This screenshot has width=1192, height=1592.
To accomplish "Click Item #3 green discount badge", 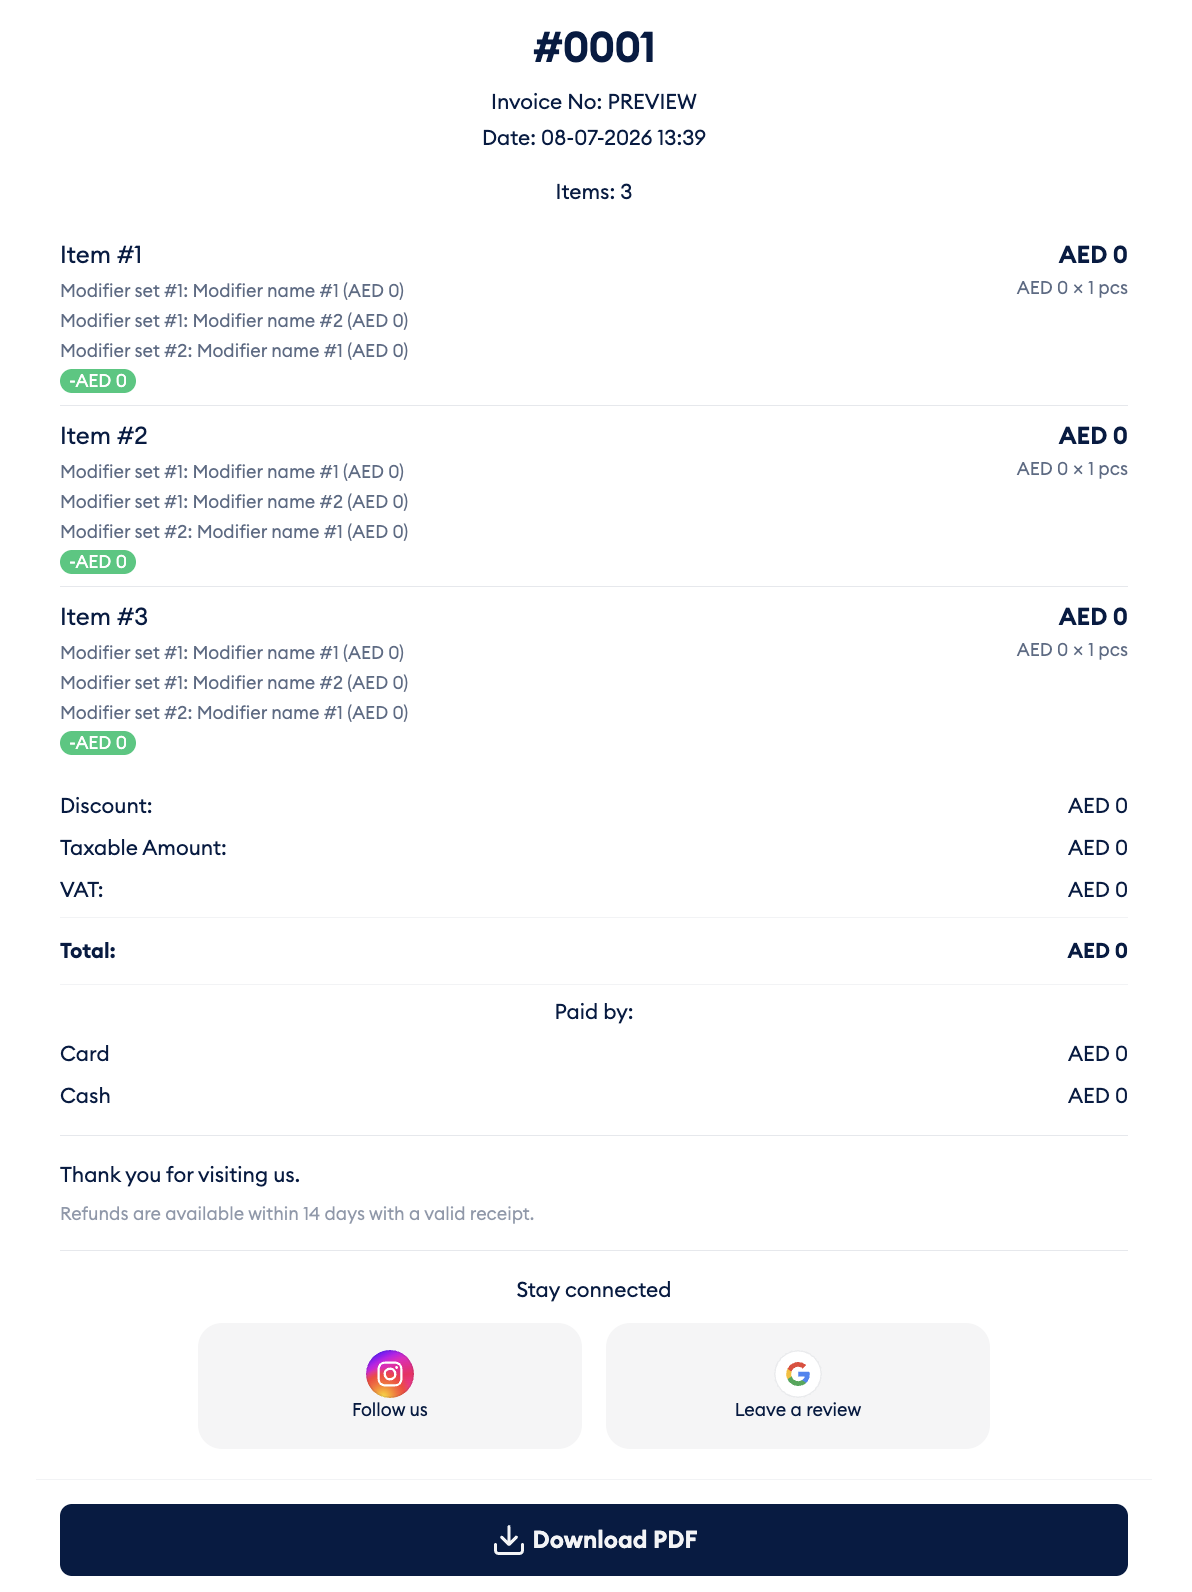I will coord(98,743).
